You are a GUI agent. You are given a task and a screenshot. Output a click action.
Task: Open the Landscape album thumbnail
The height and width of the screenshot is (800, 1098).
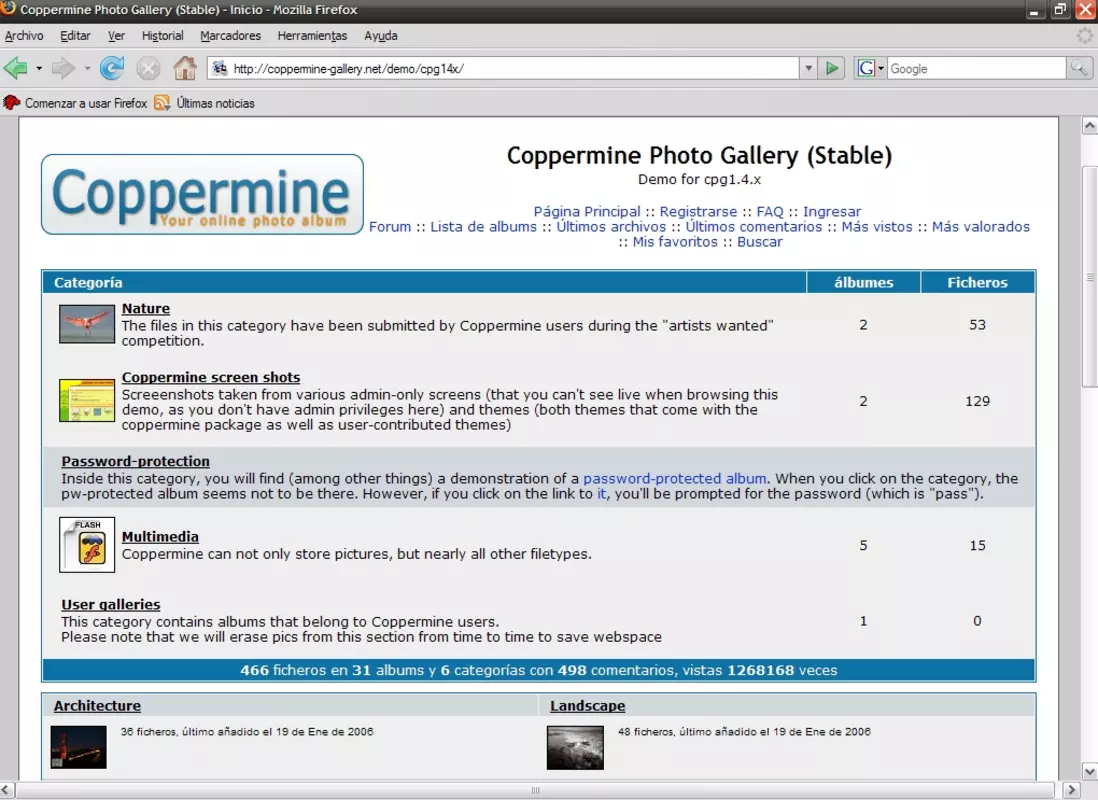pos(575,747)
